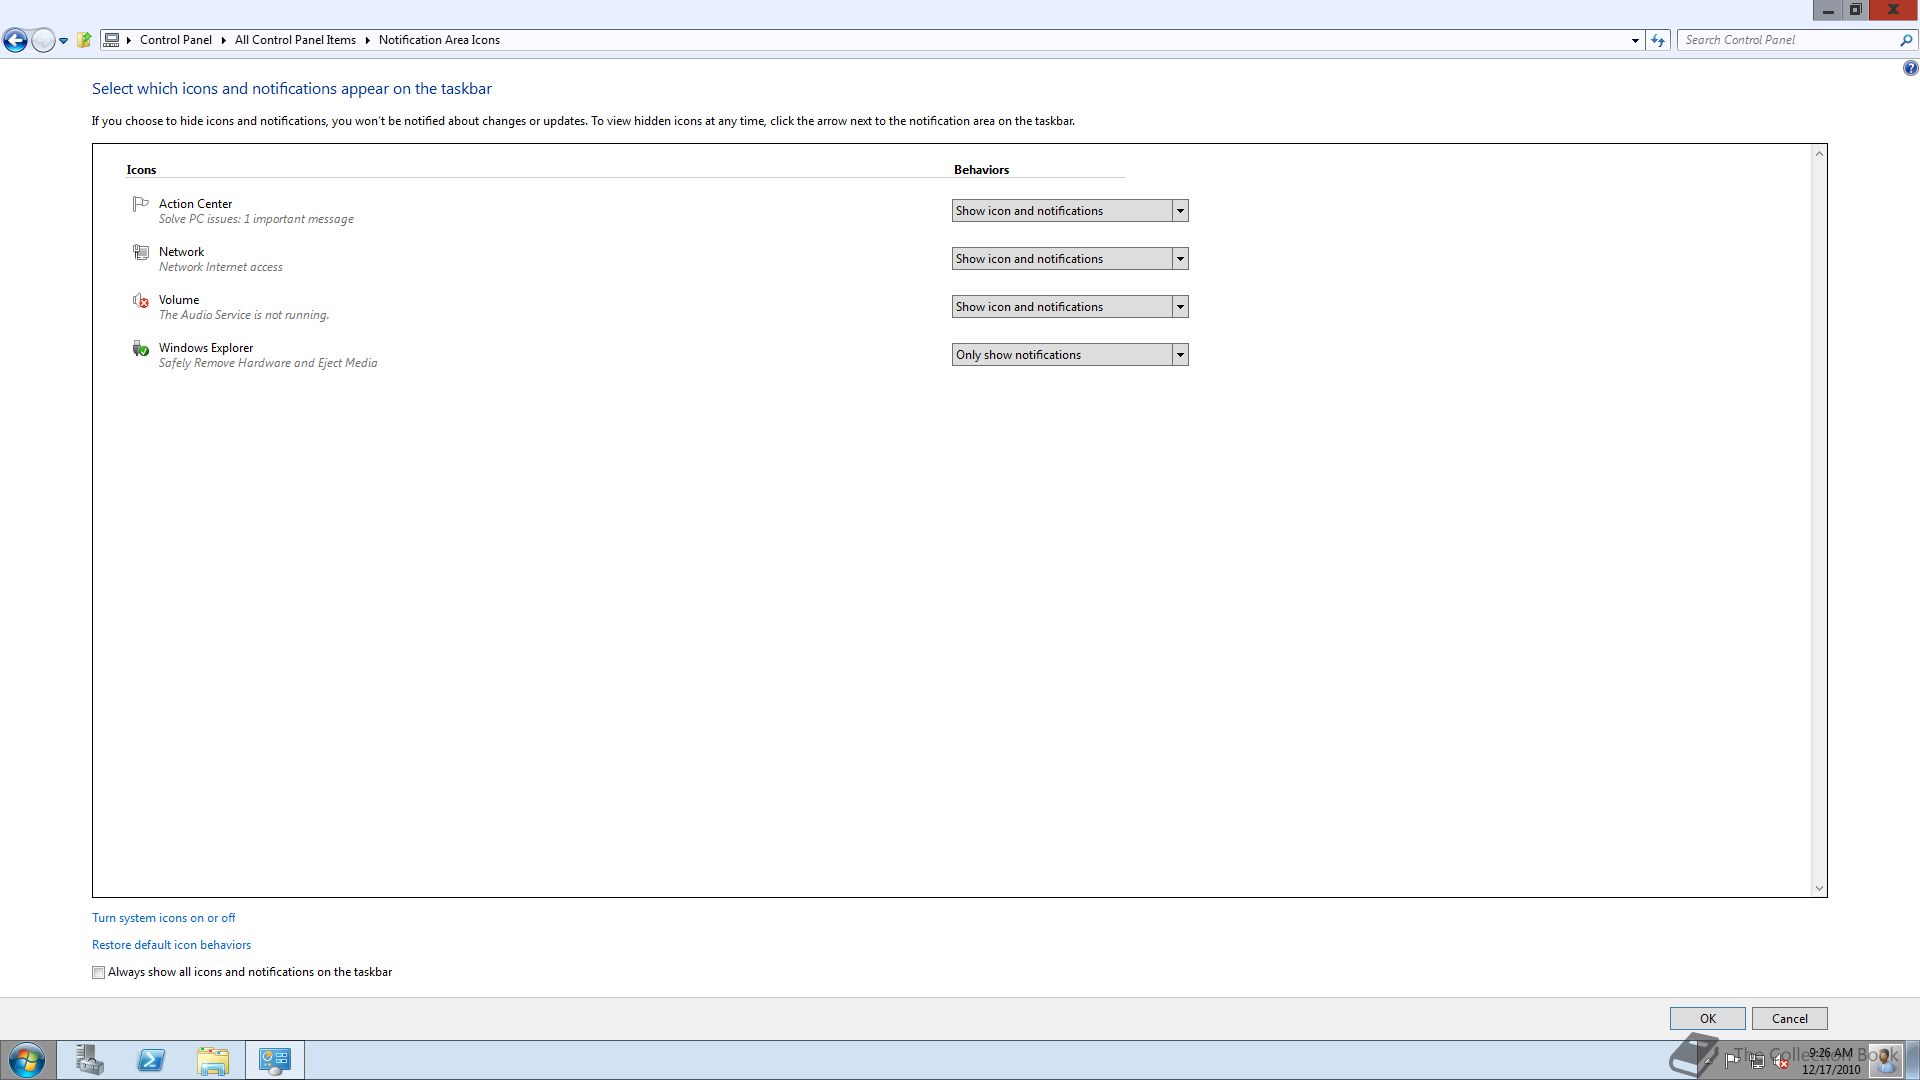Click 'Restore default icon behaviors' link

(171, 945)
